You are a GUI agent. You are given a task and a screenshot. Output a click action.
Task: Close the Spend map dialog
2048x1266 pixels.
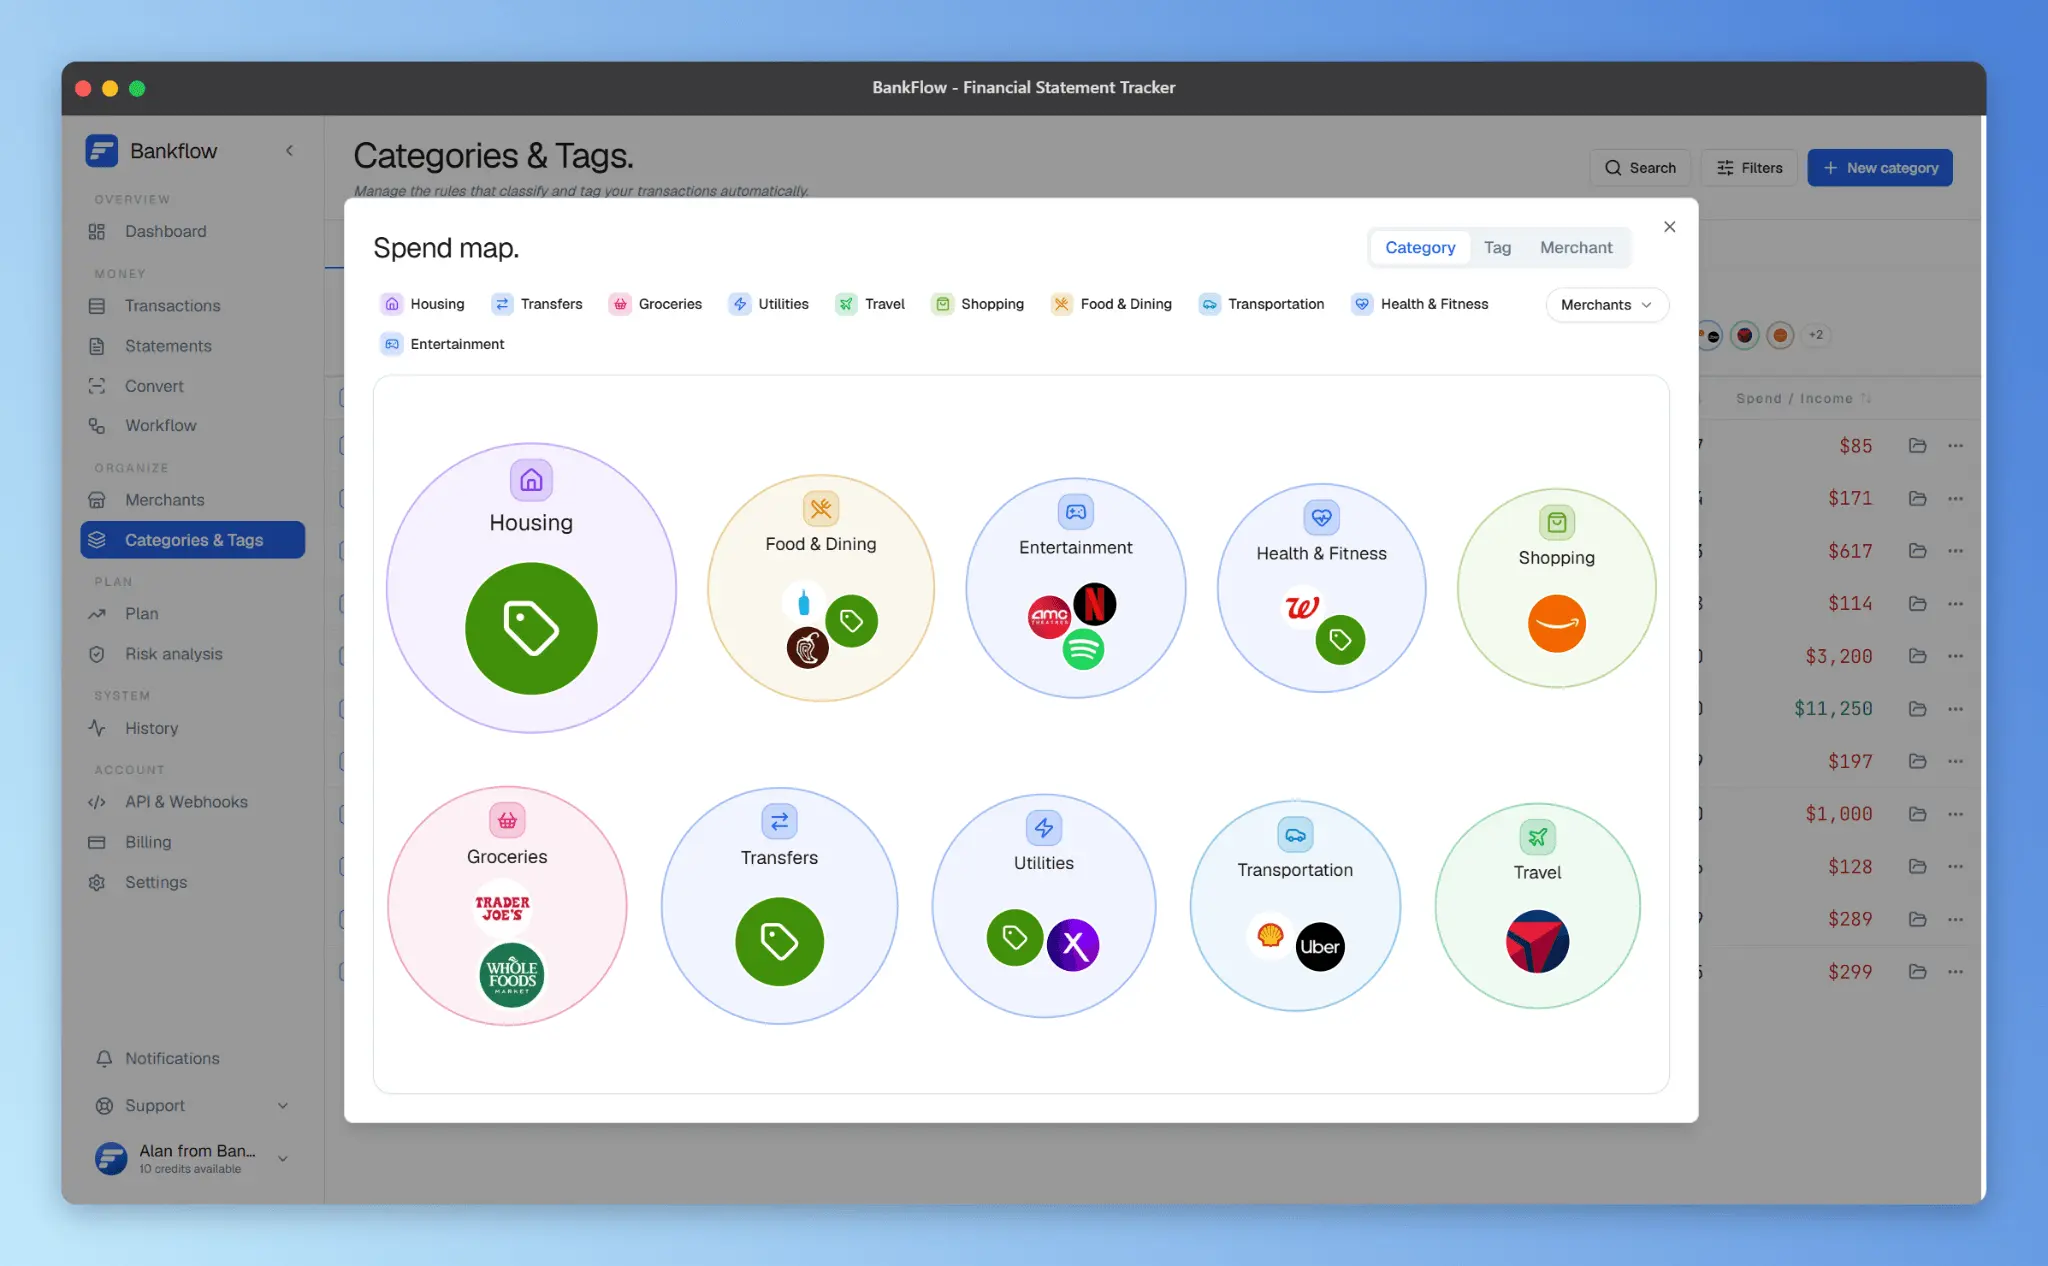(1669, 227)
